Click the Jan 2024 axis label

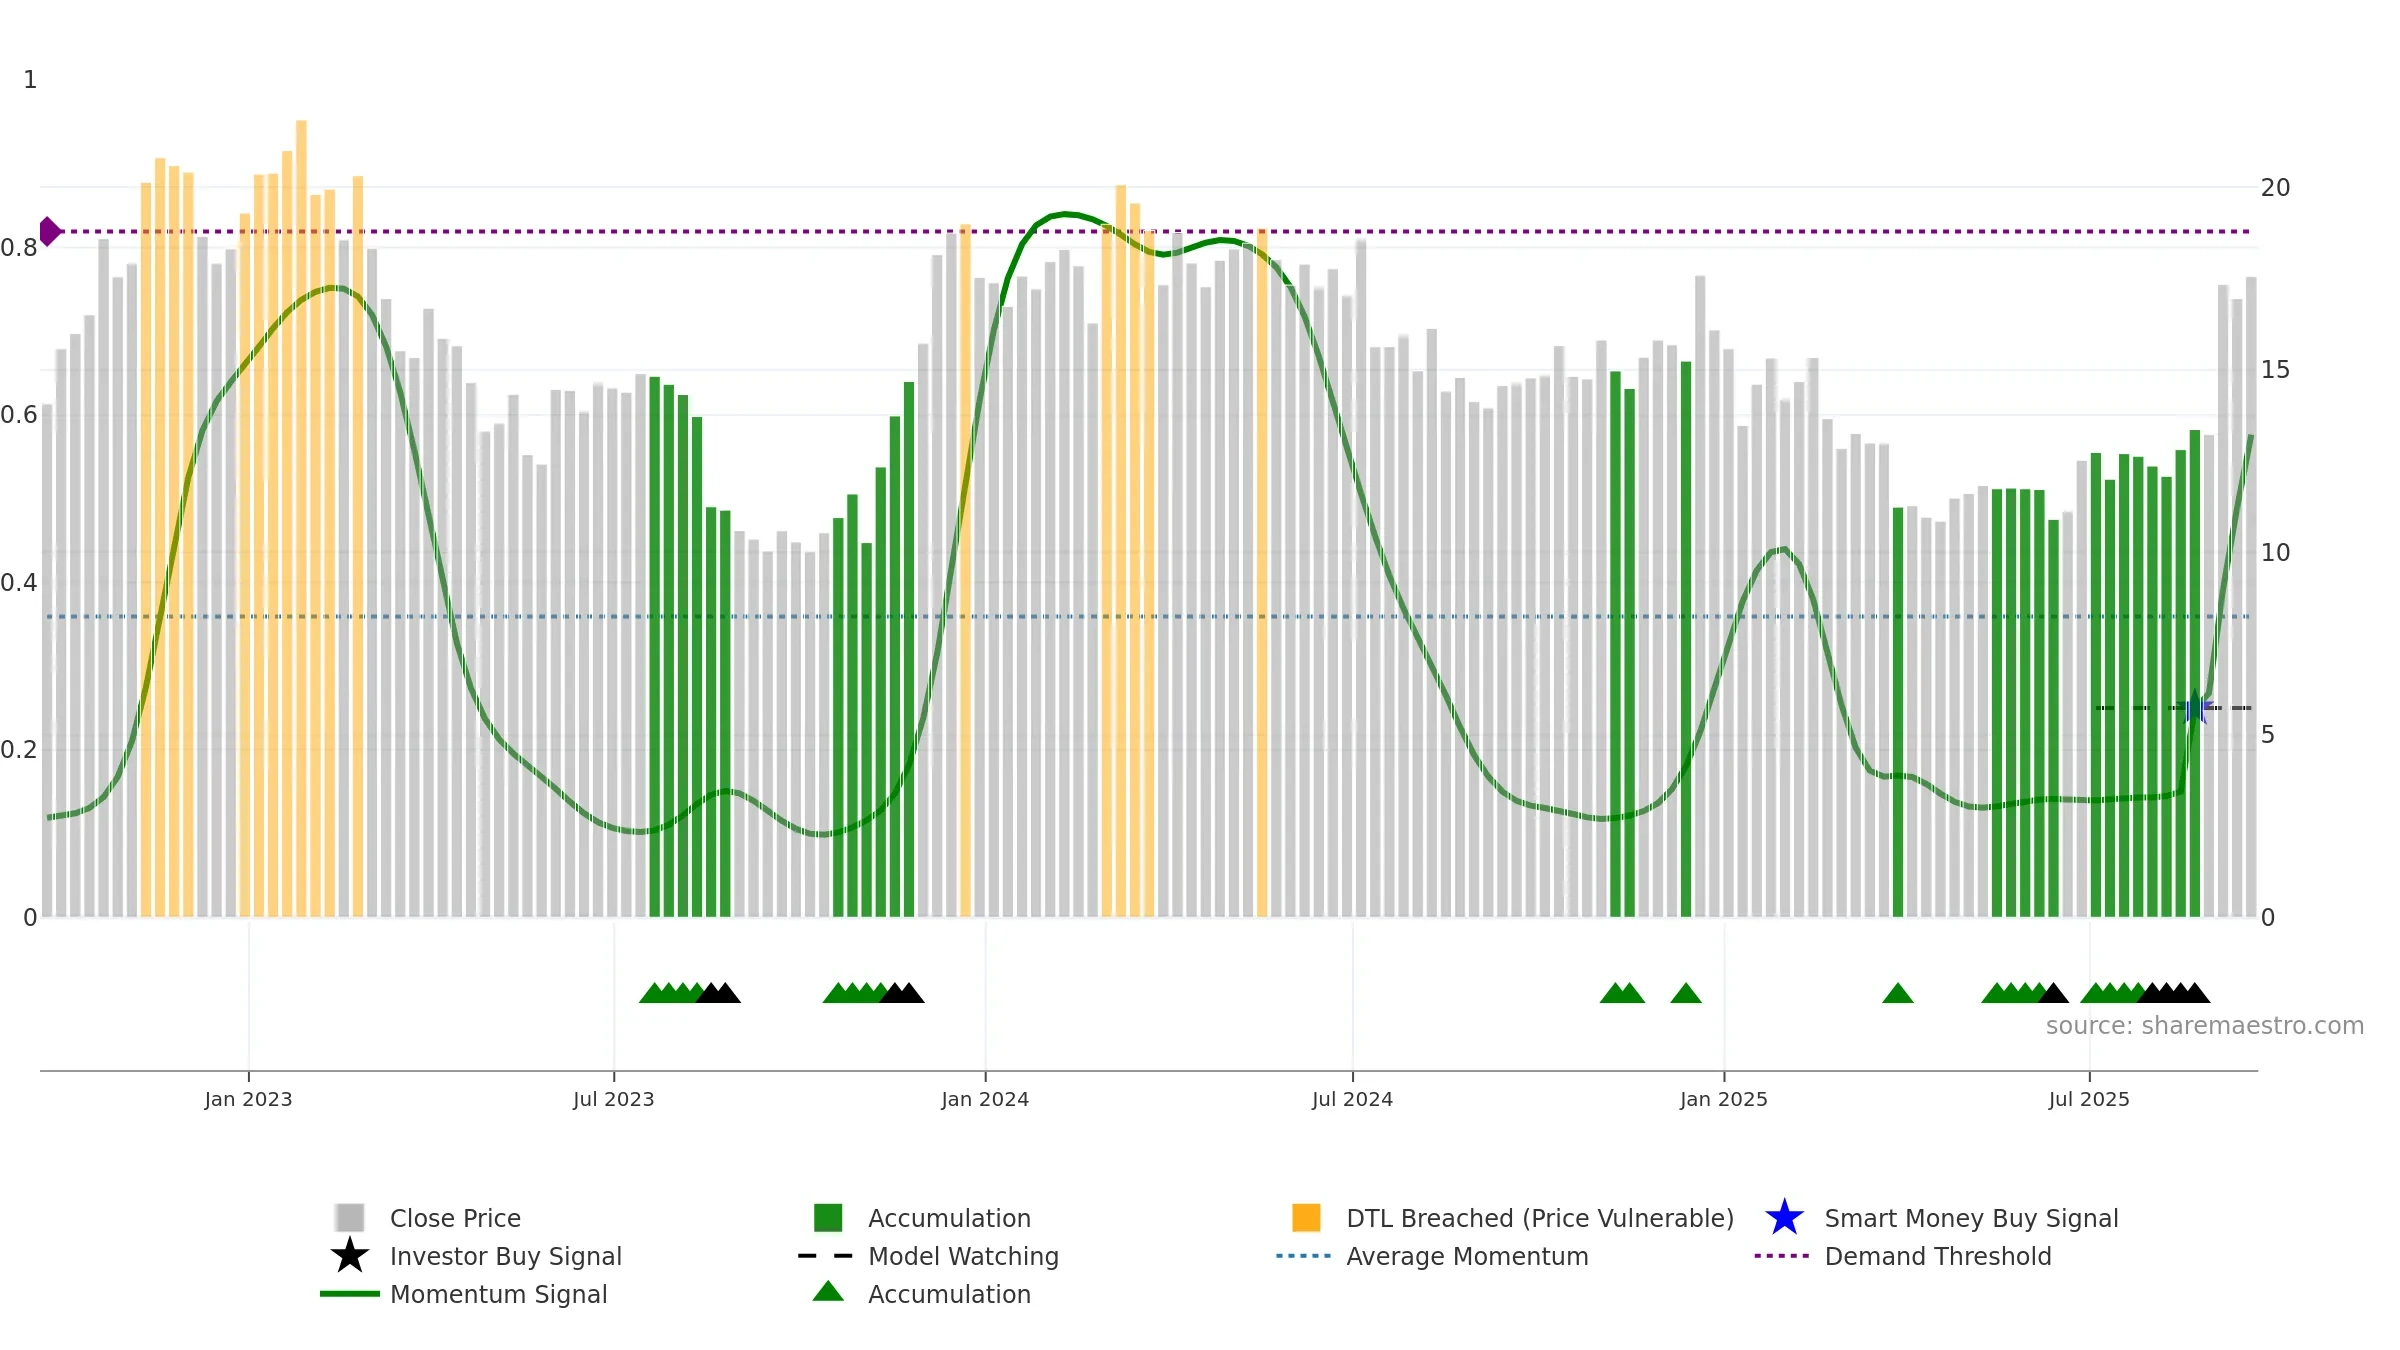985,1099
